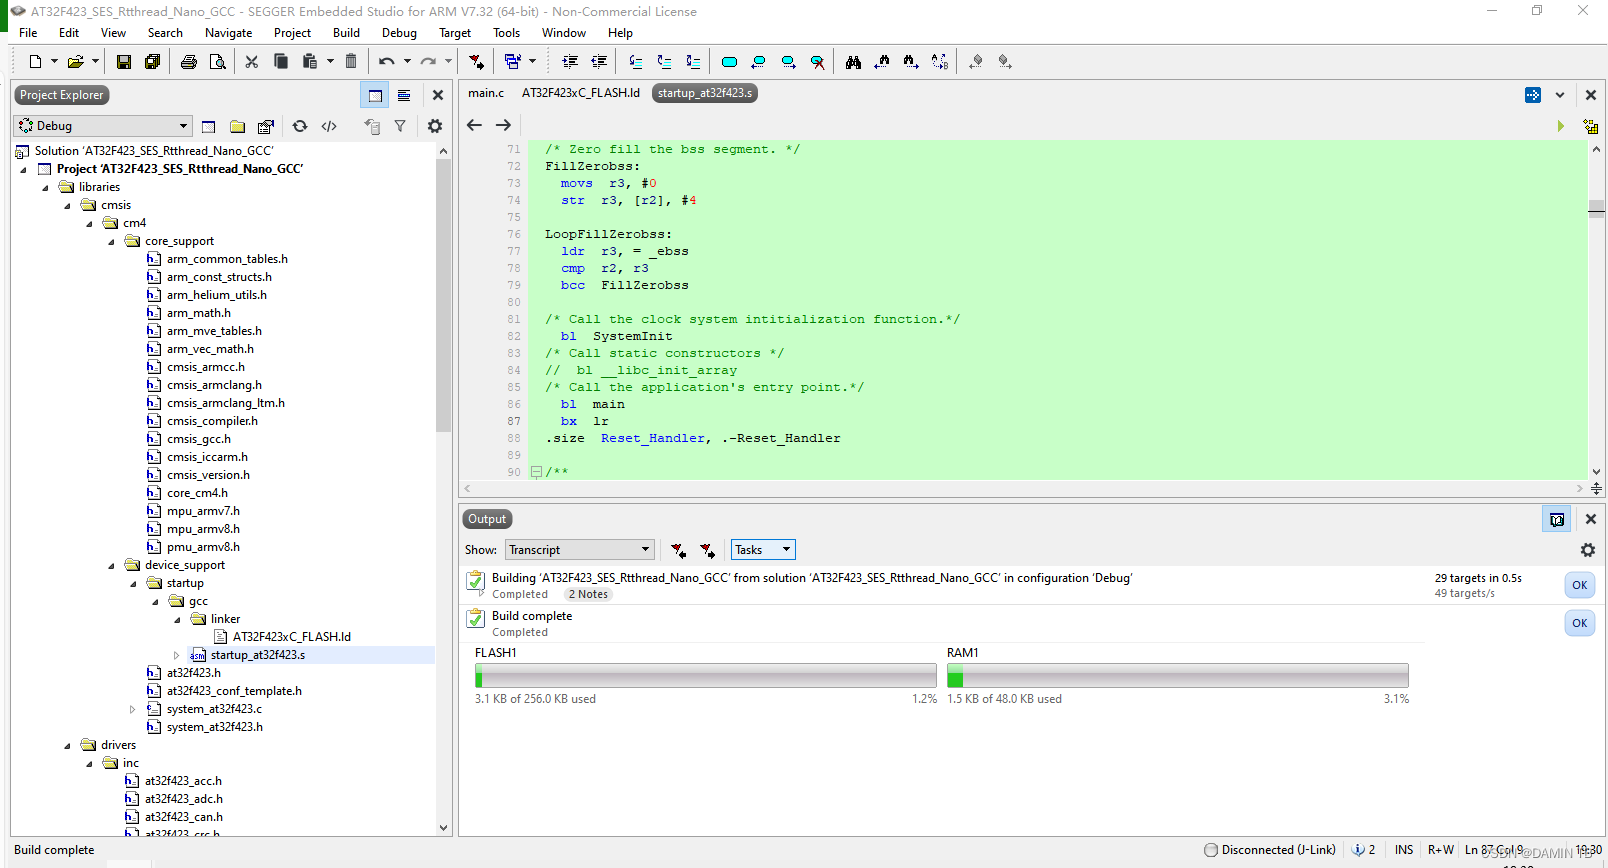1608x868 pixels.
Task: Click the Increase Indent icon
Action: pyautogui.click(x=570, y=62)
